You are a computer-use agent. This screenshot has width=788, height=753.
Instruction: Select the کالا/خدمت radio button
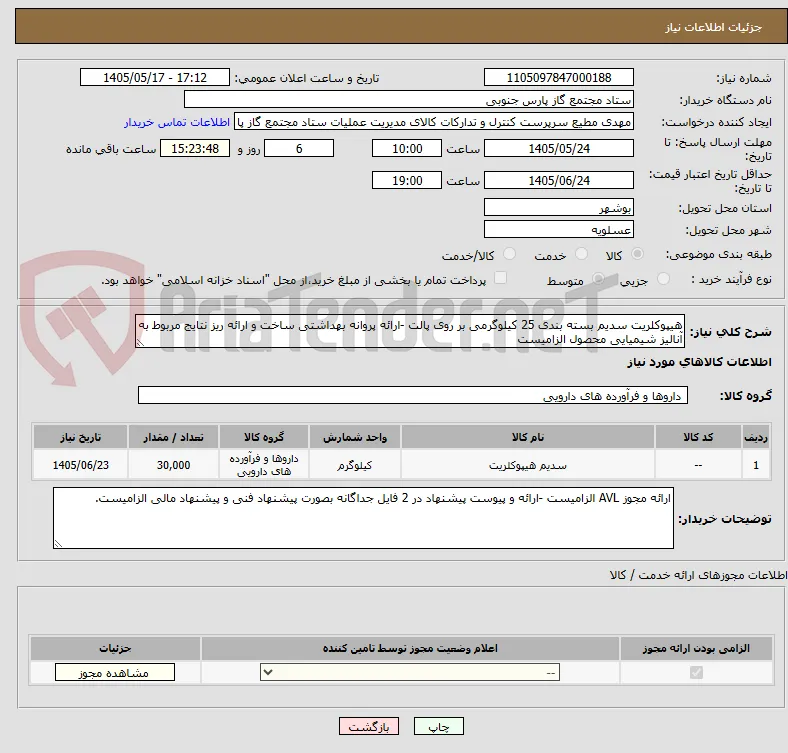pyautogui.click(x=510, y=254)
